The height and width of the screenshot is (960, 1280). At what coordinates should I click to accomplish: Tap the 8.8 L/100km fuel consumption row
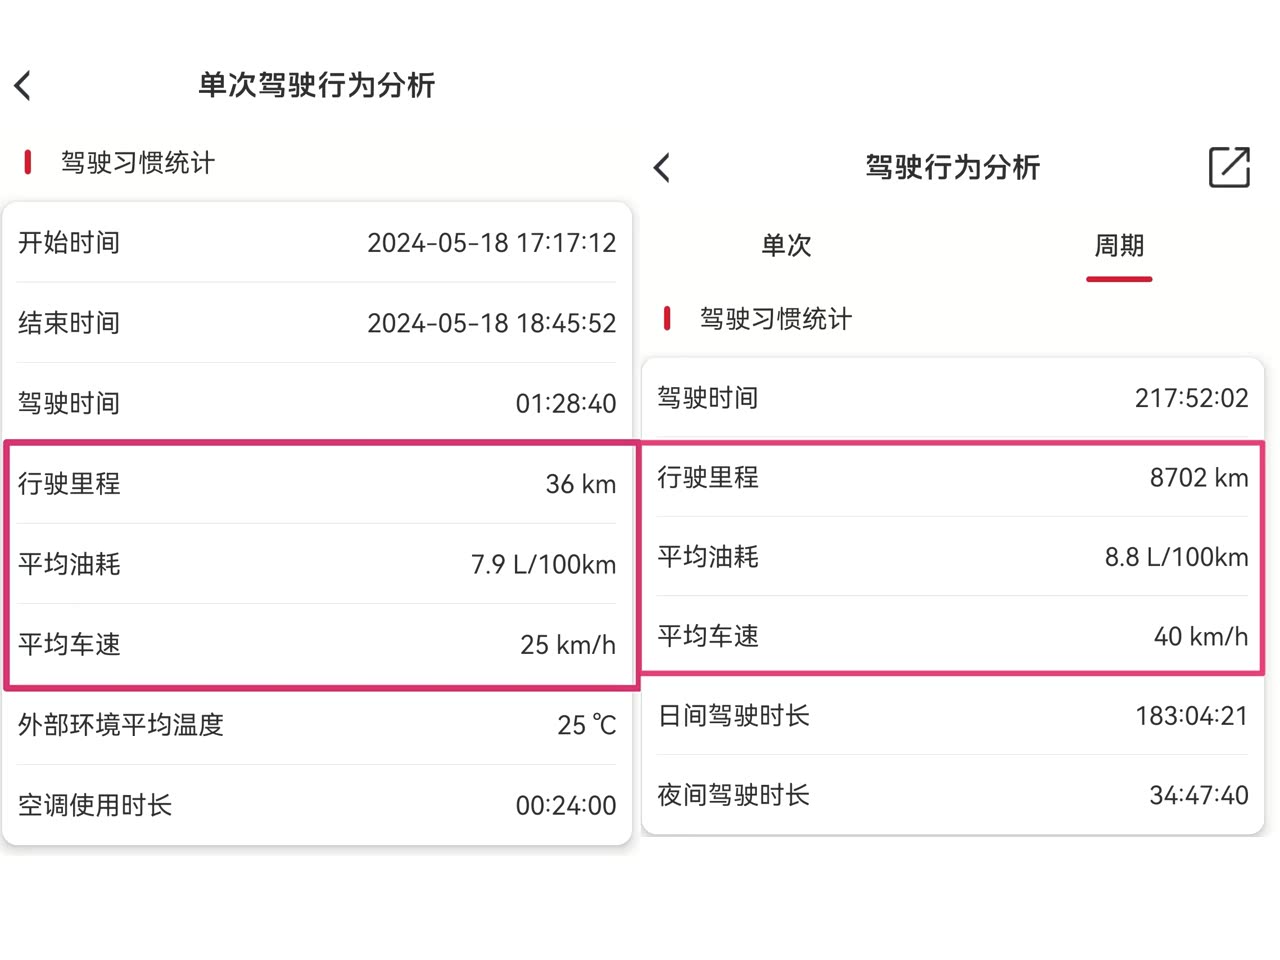[x=952, y=557]
